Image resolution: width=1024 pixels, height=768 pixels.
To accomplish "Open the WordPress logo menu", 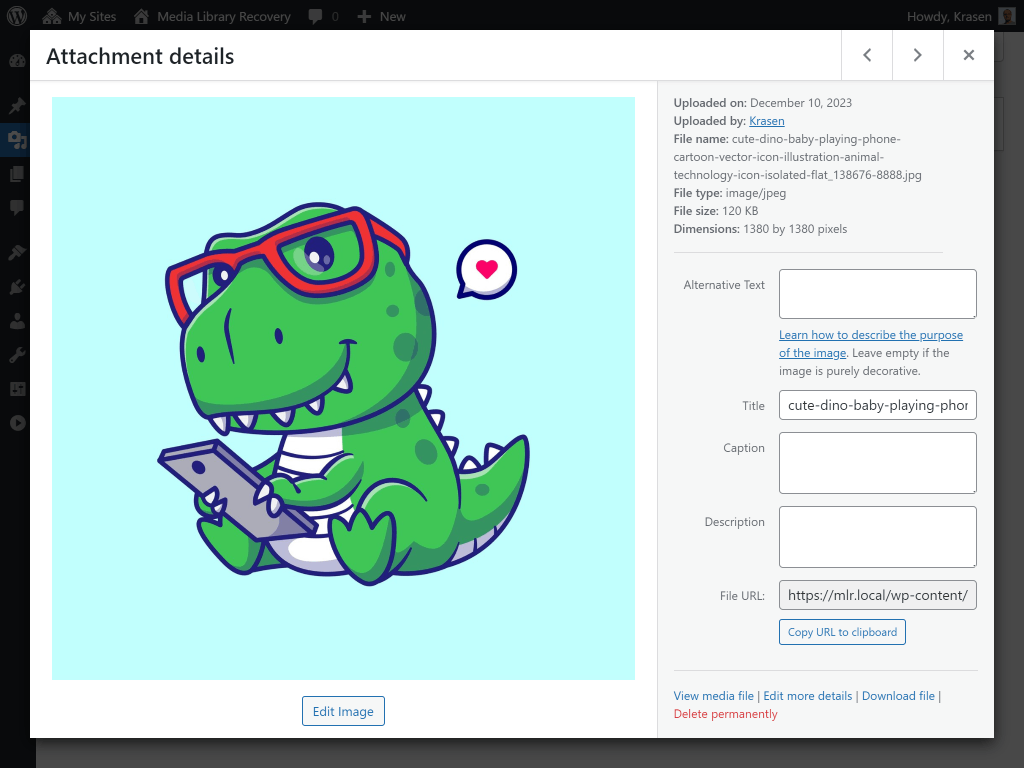I will point(17,16).
